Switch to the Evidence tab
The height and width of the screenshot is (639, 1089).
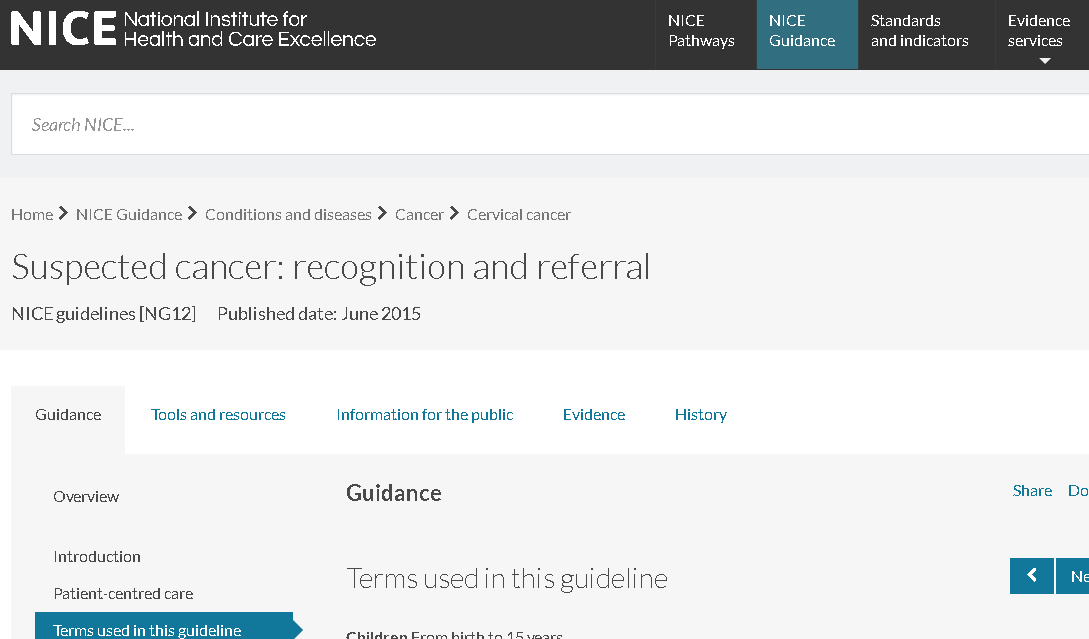pyautogui.click(x=594, y=415)
